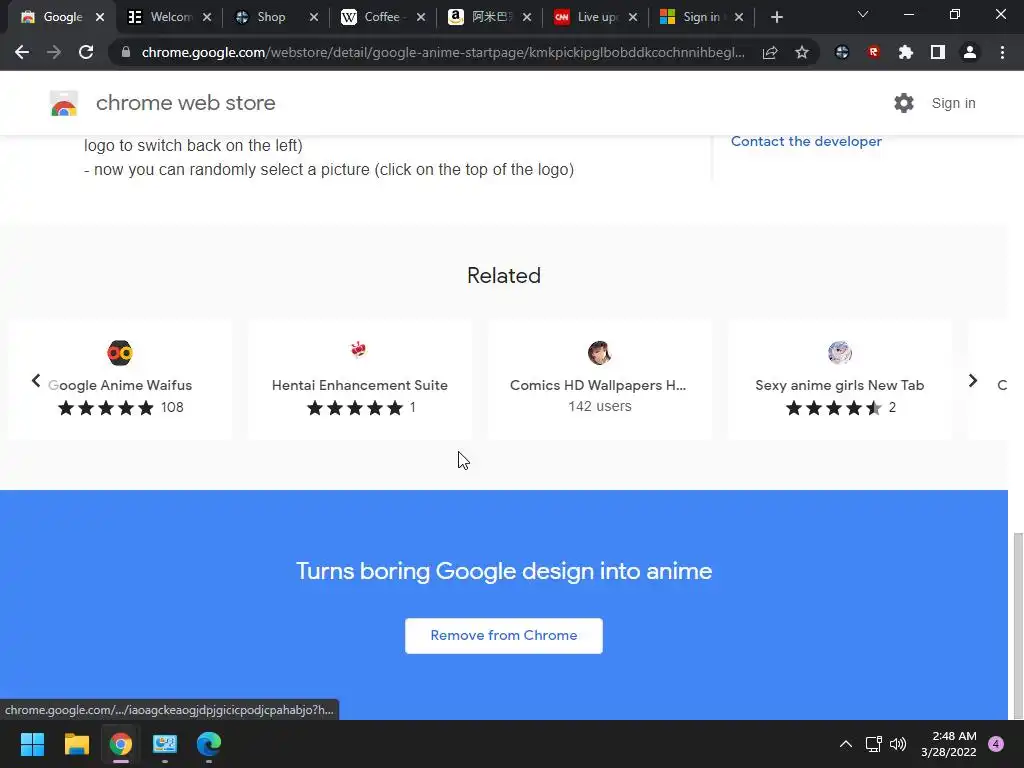Screen dimensions: 1024x768
Task: Click the Hentai Enhancement Suite icon
Action: pos(359,349)
